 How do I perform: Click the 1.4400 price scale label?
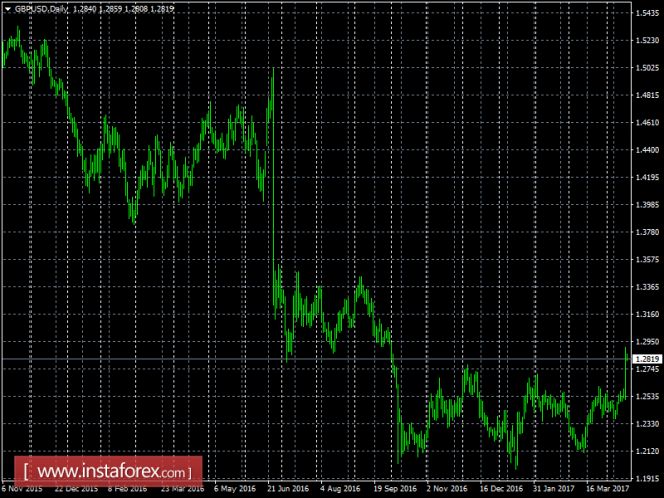647,150
